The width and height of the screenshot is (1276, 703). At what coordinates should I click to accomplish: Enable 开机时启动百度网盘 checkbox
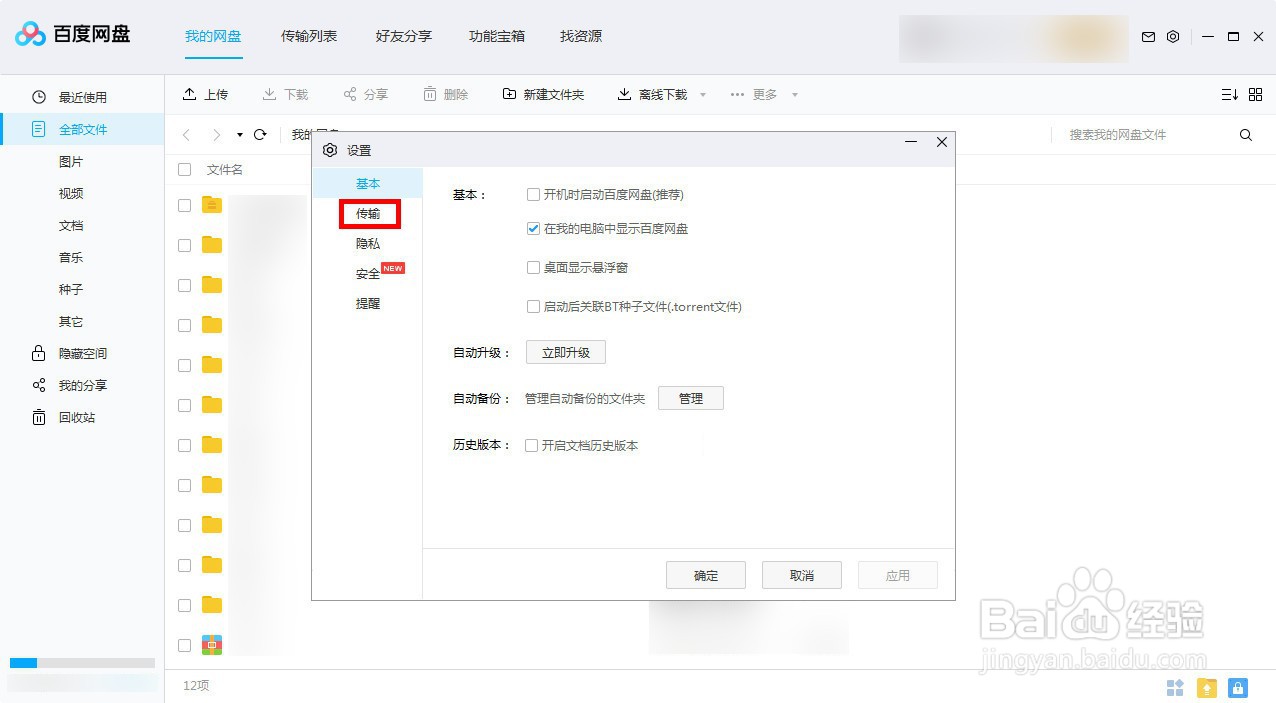[533, 194]
